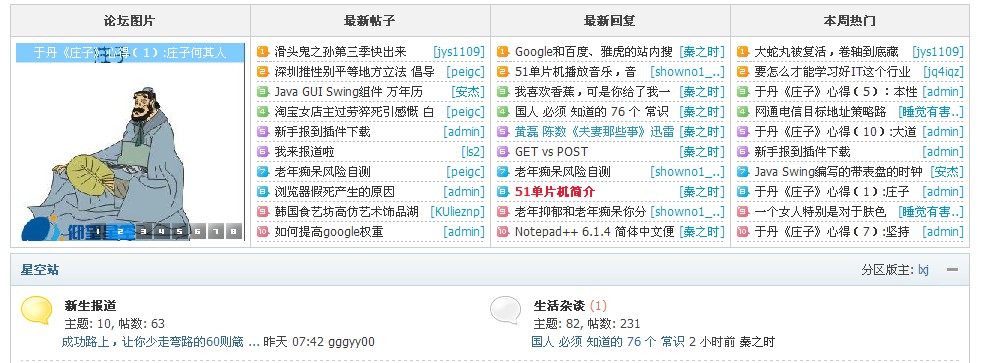Click the rank 10 icon beside Notepad++ 6.1.4

pyautogui.click(x=503, y=232)
